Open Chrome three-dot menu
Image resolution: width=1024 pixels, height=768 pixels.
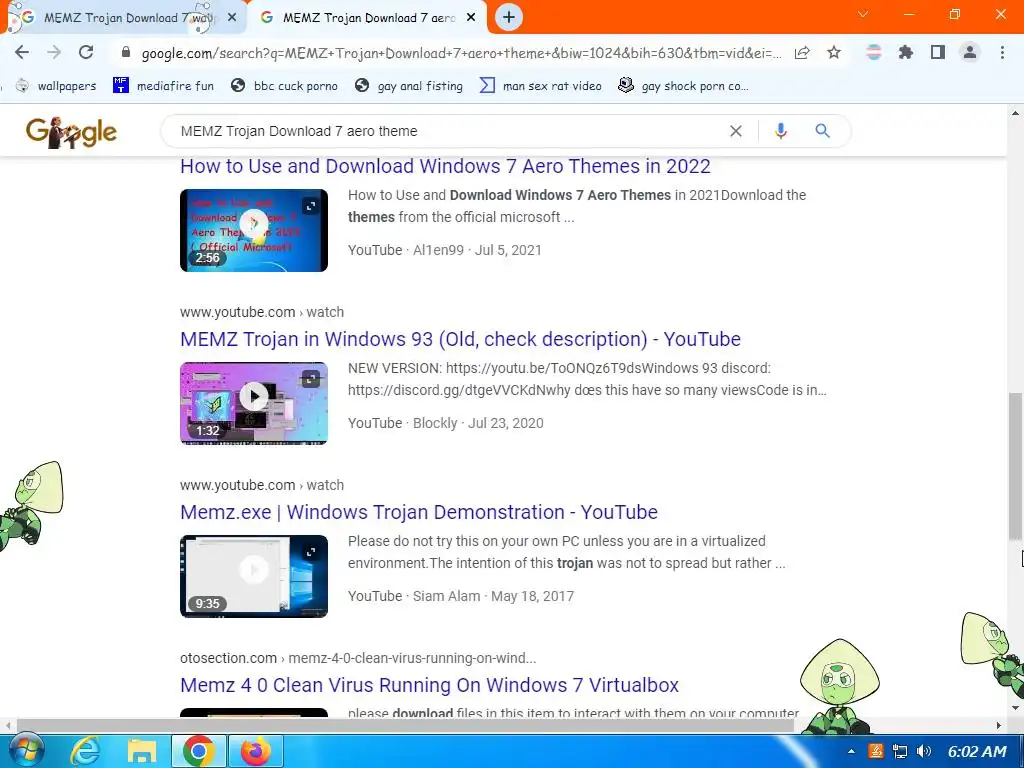pos(1002,52)
